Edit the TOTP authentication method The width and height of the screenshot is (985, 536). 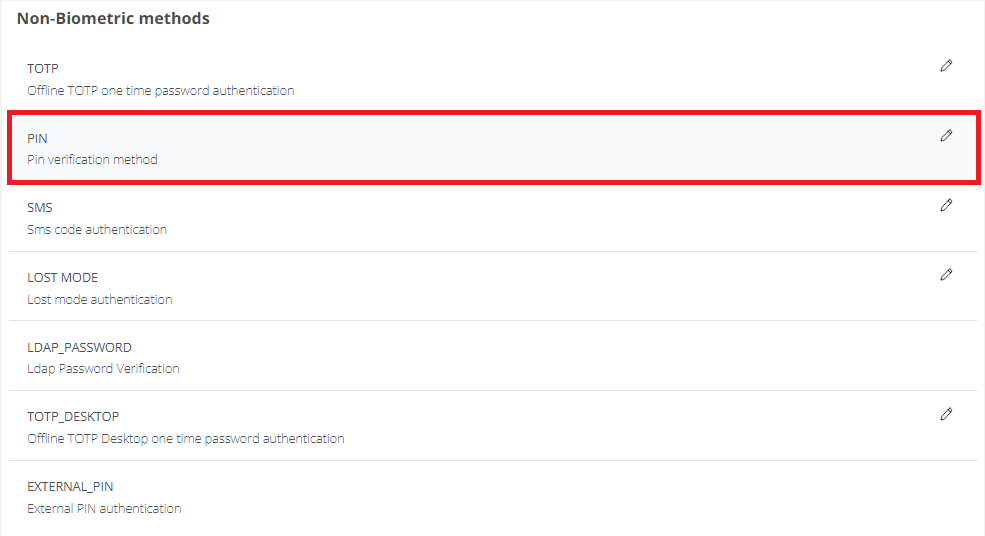[x=946, y=66]
